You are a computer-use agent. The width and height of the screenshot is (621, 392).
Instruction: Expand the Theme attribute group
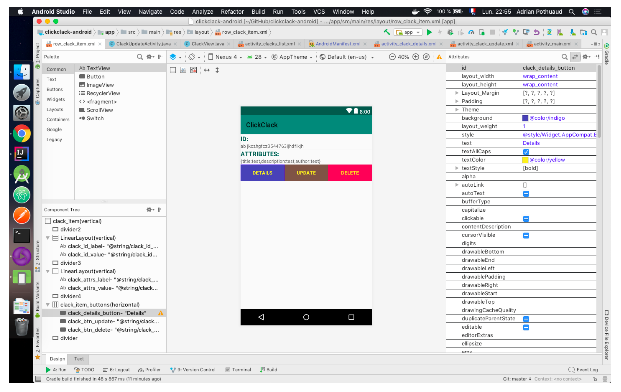[x=457, y=110]
